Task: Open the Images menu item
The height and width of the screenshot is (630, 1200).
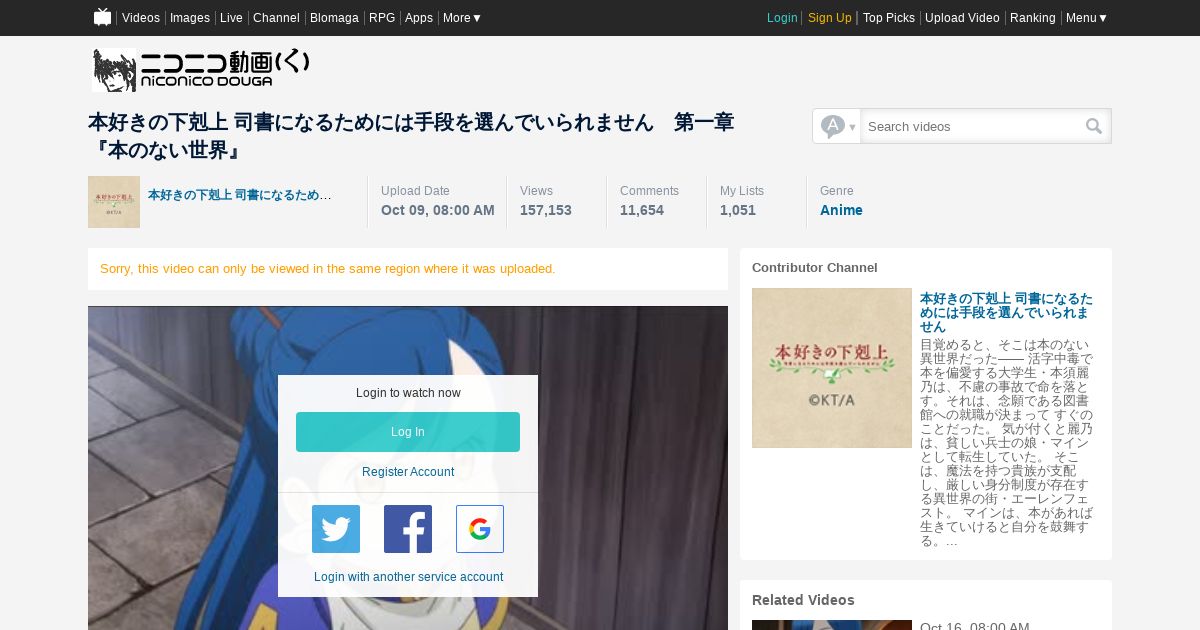Action: point(190,18)
